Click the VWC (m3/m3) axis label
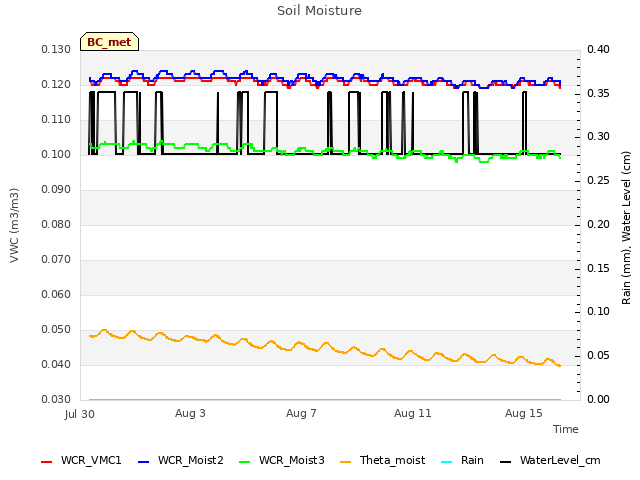640x480 pixels. tap(14, 225)
